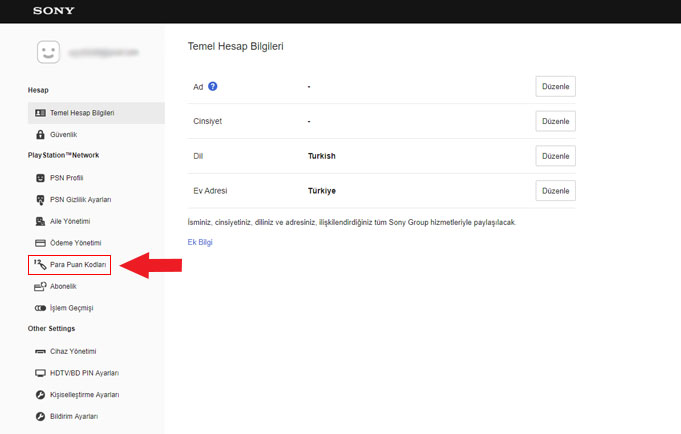Click the Abonelik icon

pyautogui.click(x=40, y=286)
